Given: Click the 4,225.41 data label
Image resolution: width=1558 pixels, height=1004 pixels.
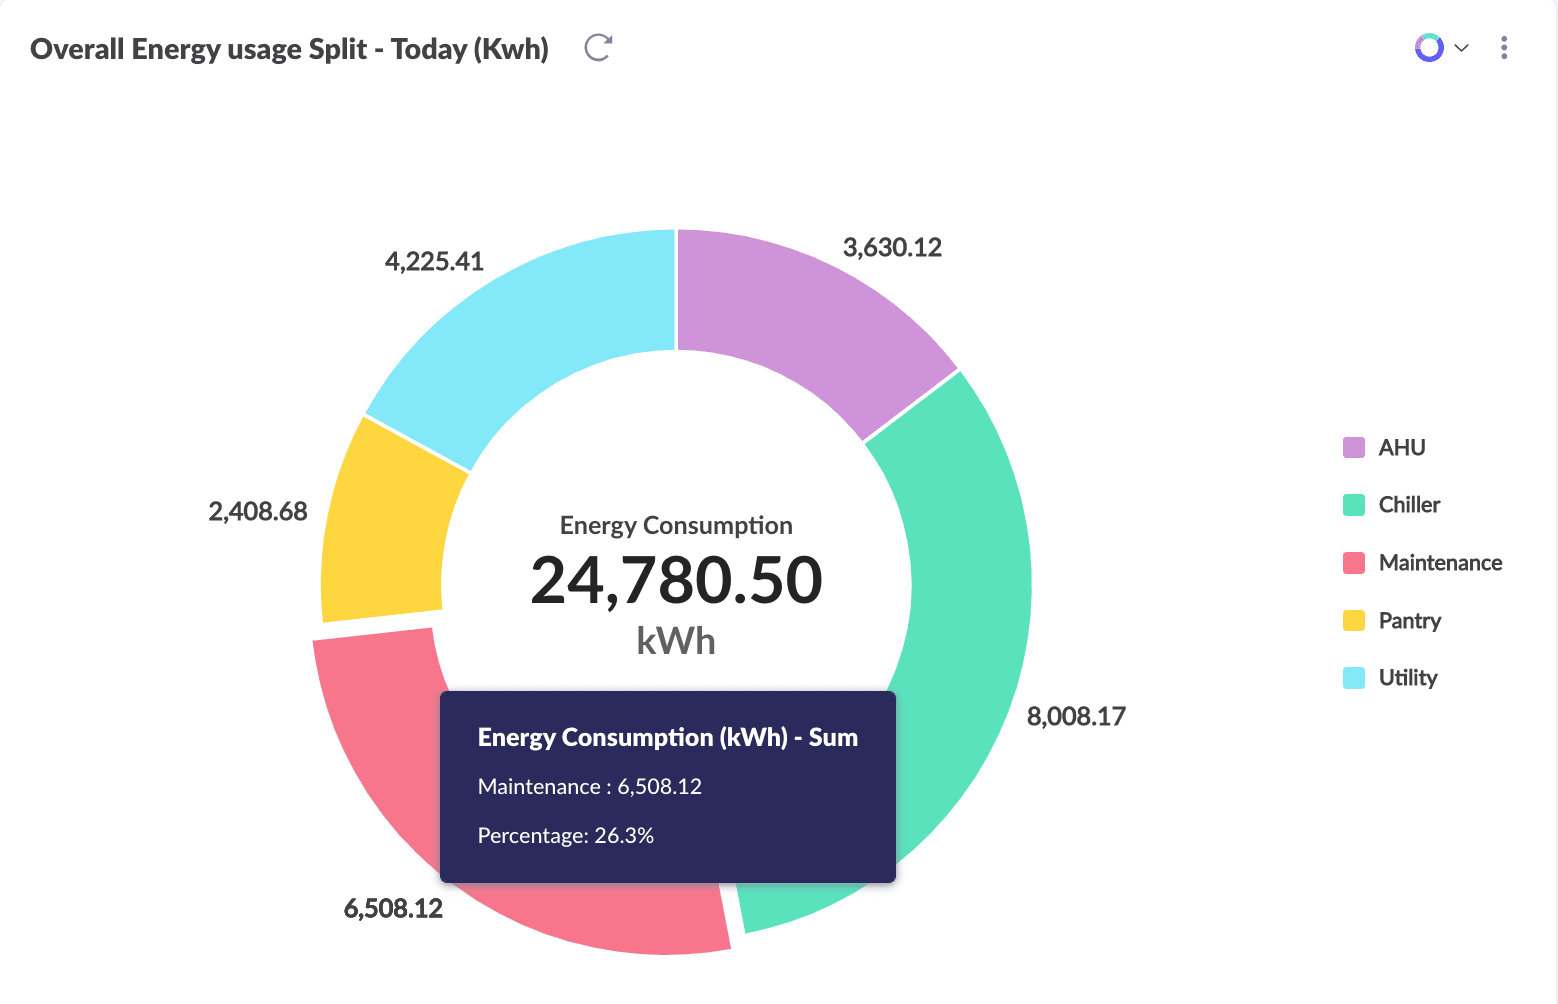Looking at the screenshot, I should click(434, 261).
